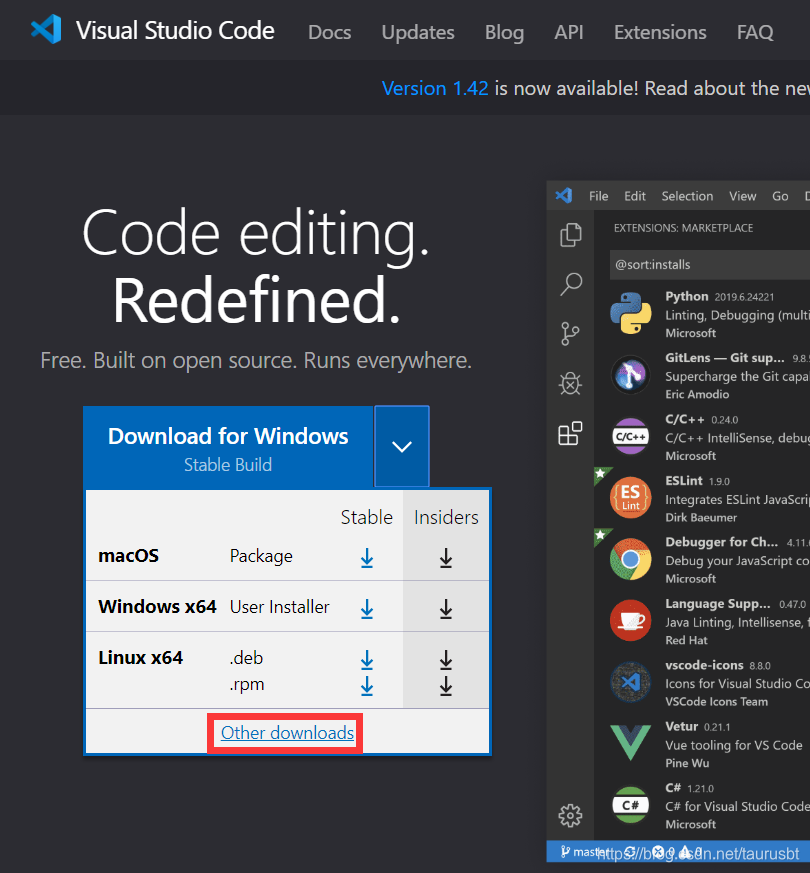
Task: Click the VSCode Icons Team publisher name
Action: (x=716, y=702)
